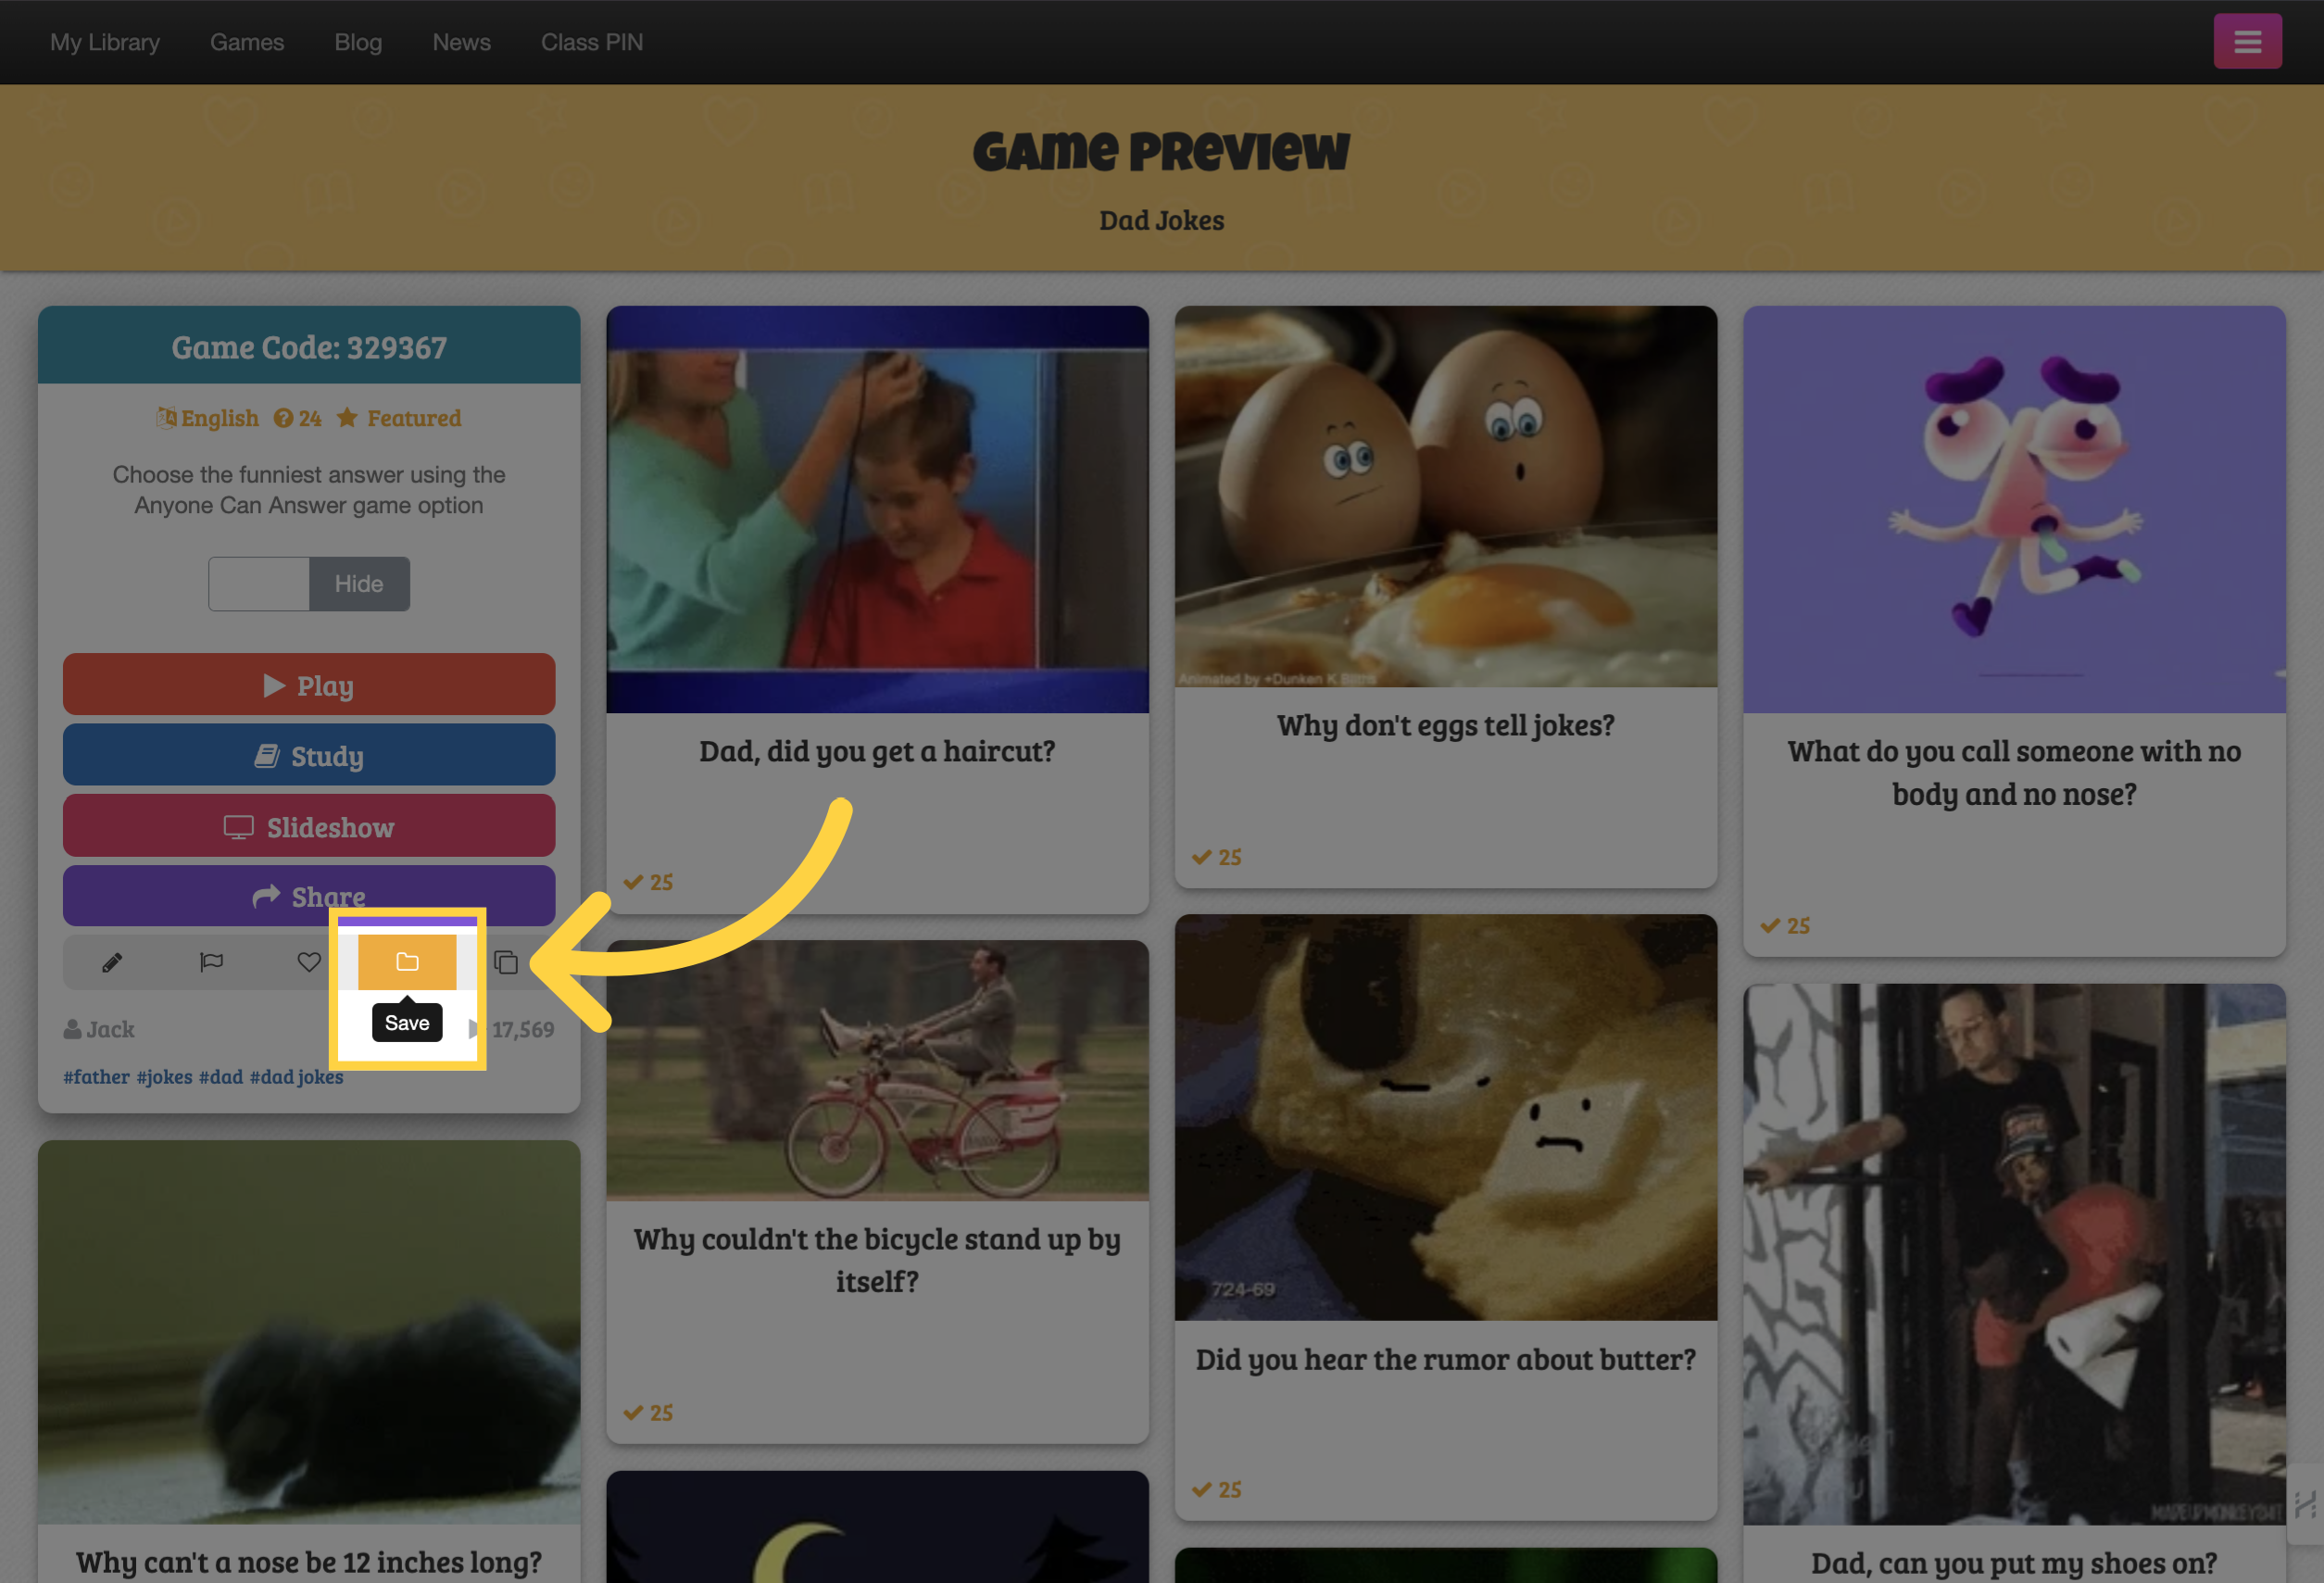Open the pink hamburger menu
Viewport: 2324px width, 1583px height.
[2247, 42]
